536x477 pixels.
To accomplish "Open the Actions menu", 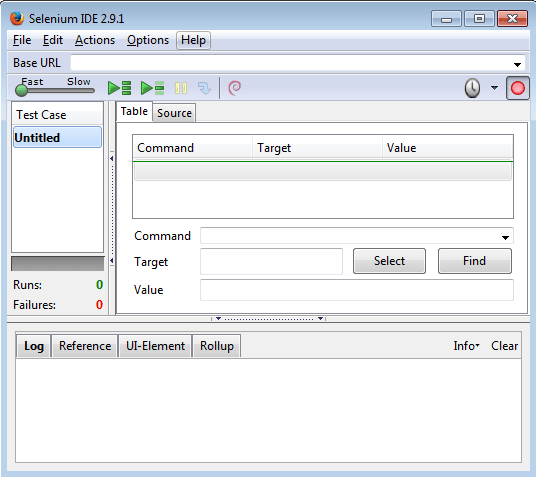I will click(95, 40).
